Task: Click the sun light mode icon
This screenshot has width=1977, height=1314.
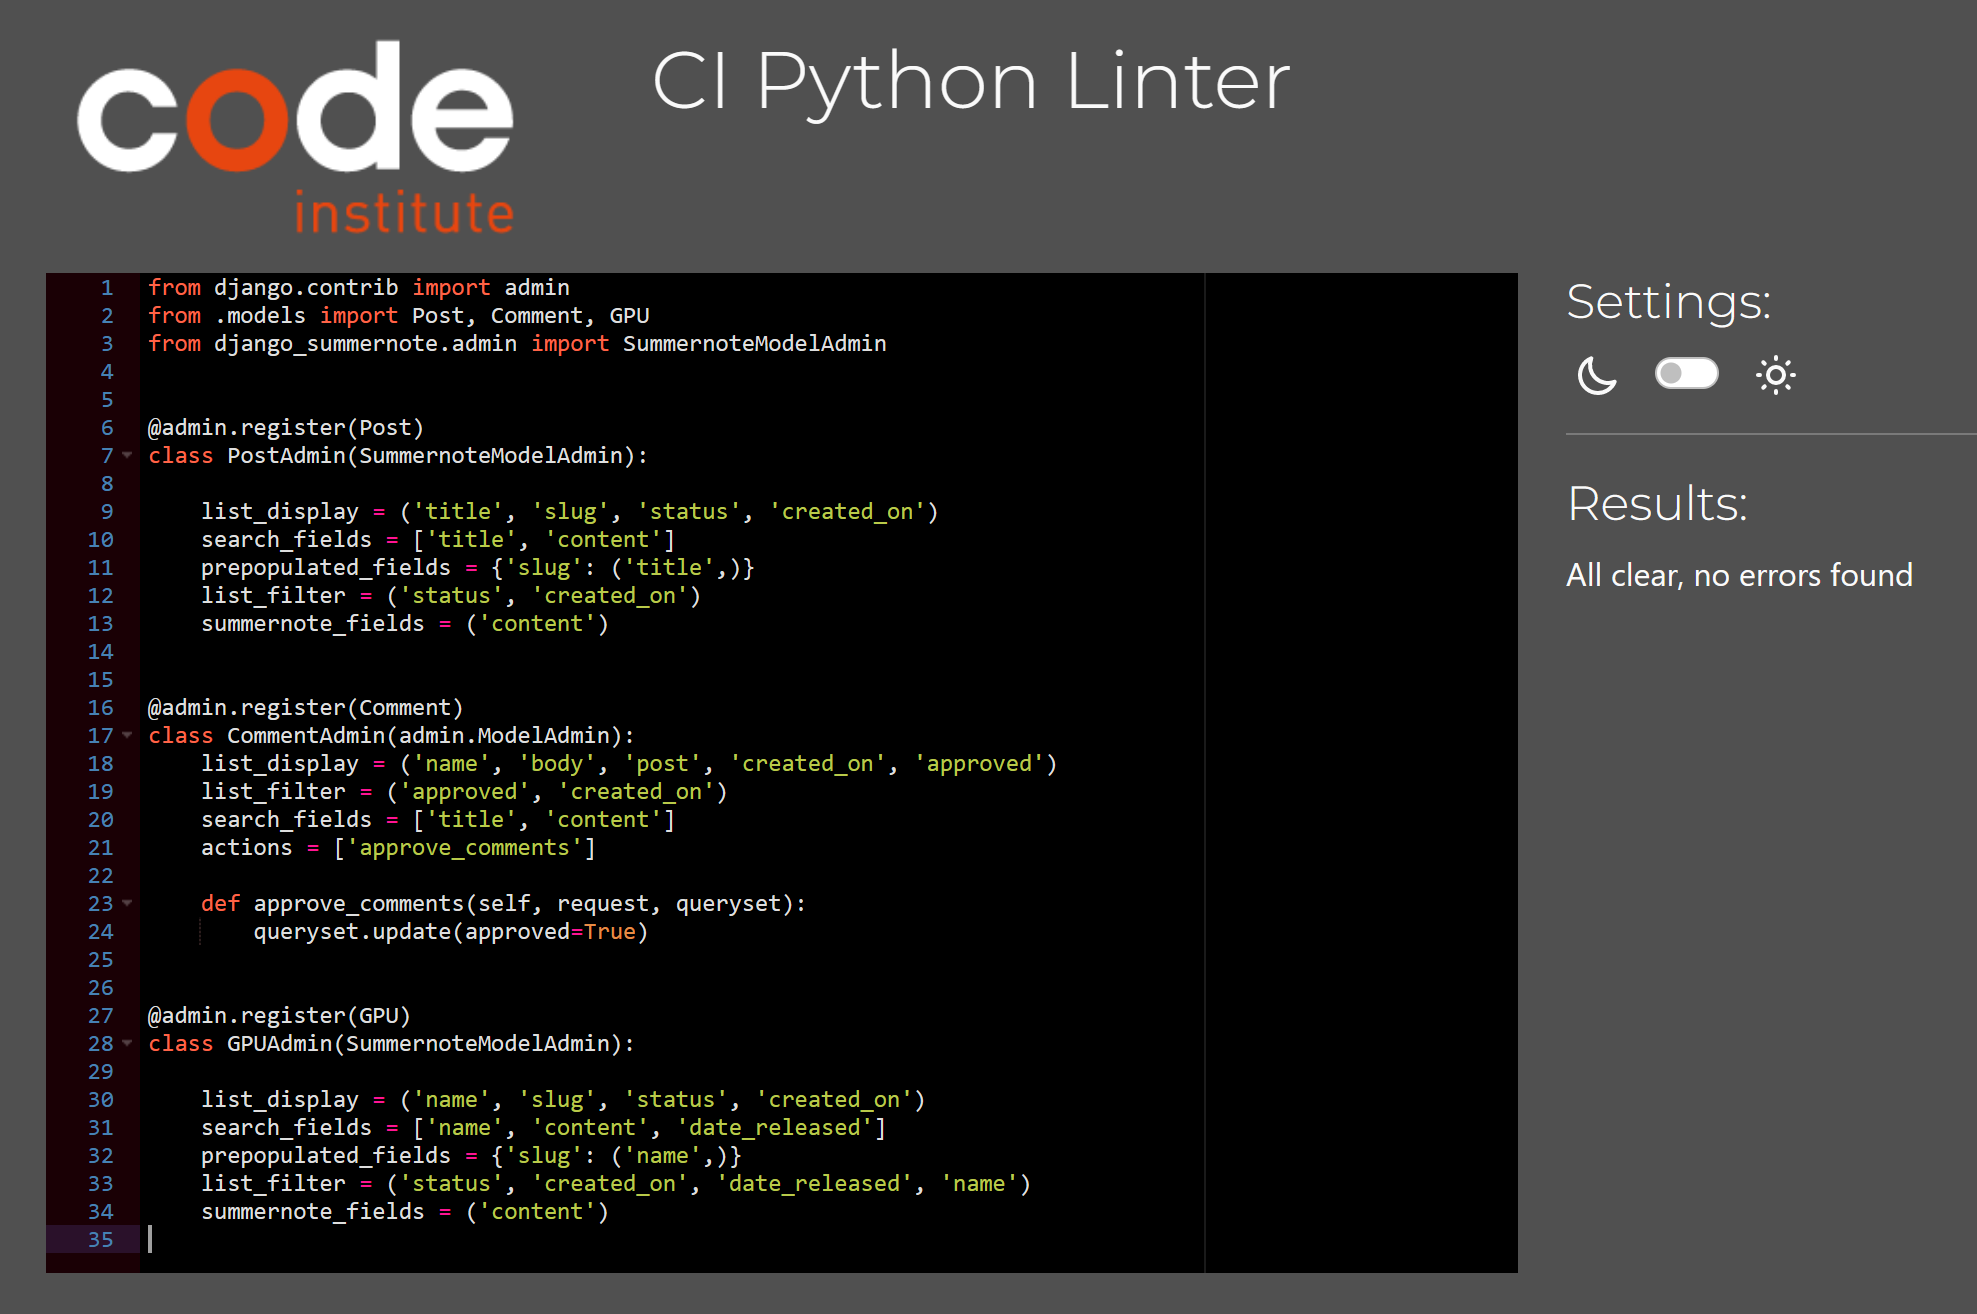Action: pyautogui.click(x=1775, y=376)
